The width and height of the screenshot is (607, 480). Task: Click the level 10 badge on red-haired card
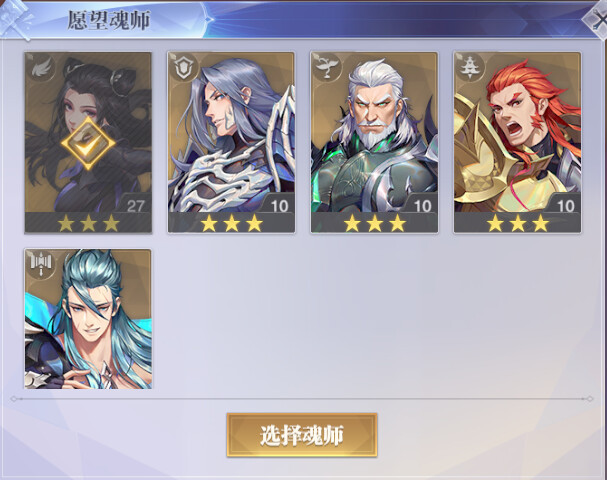(566, 206)
